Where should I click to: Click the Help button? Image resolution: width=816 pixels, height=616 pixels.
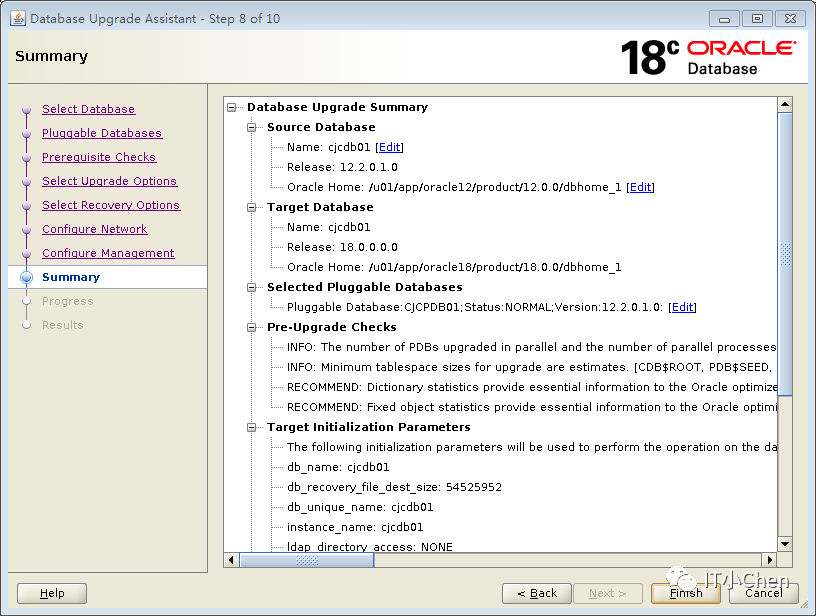coord(52,593)
